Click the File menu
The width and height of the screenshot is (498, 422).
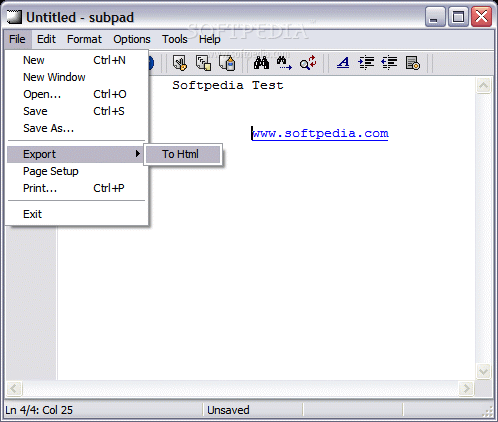(x=17, y=39)
